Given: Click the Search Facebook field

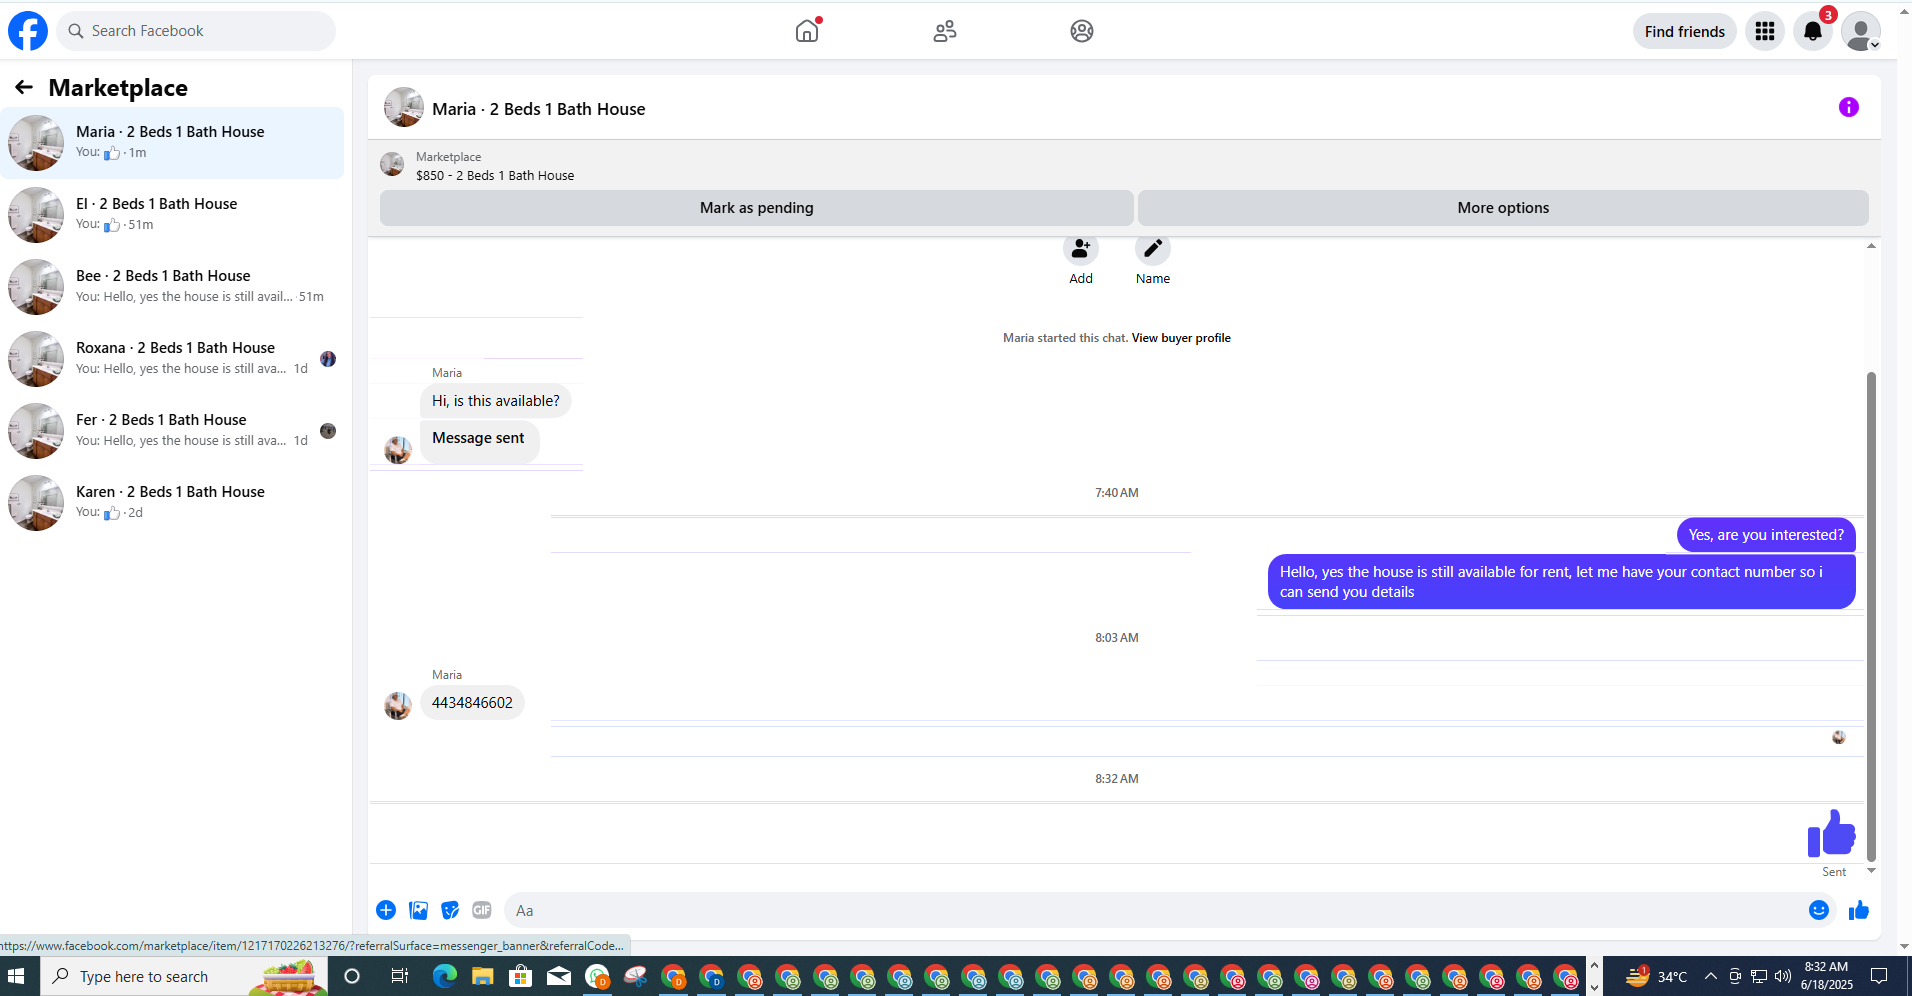Looking at the screenshot, I should coord(196,31).
